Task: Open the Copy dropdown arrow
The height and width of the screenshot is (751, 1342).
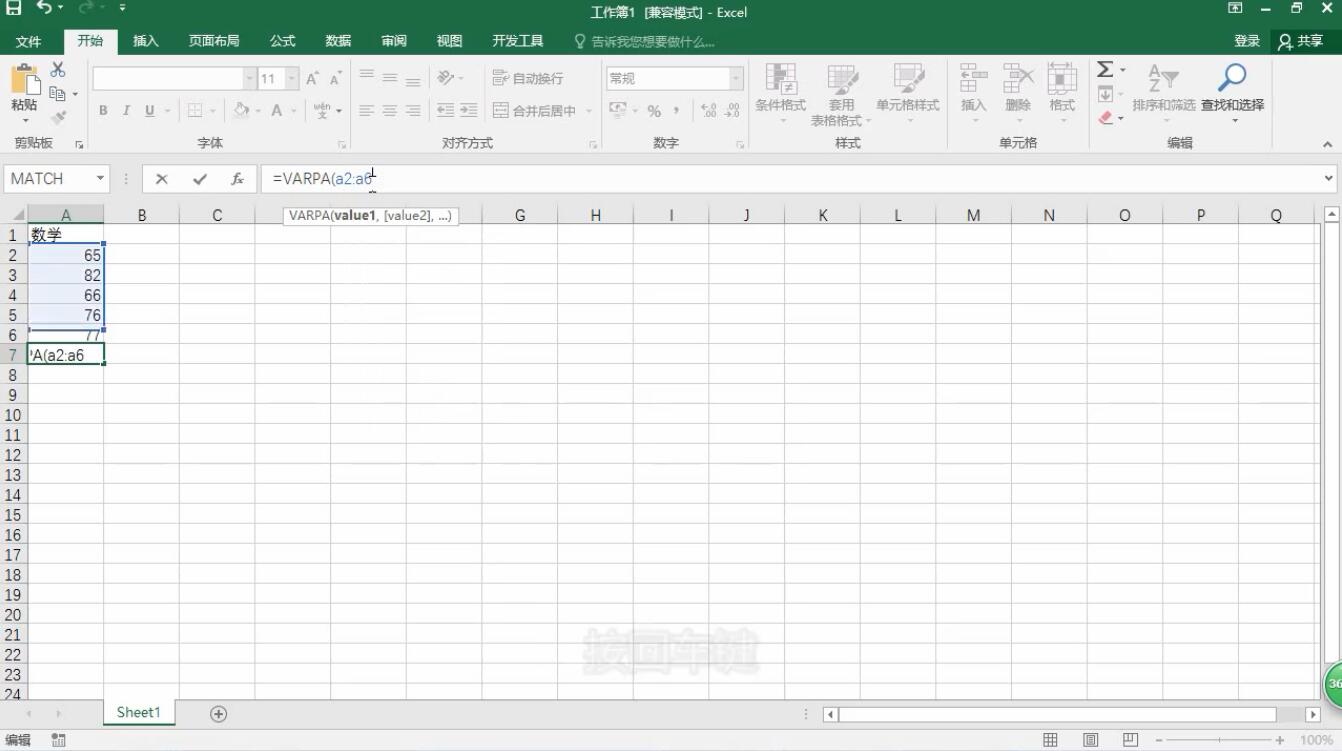Action: (x=75, y=94)
